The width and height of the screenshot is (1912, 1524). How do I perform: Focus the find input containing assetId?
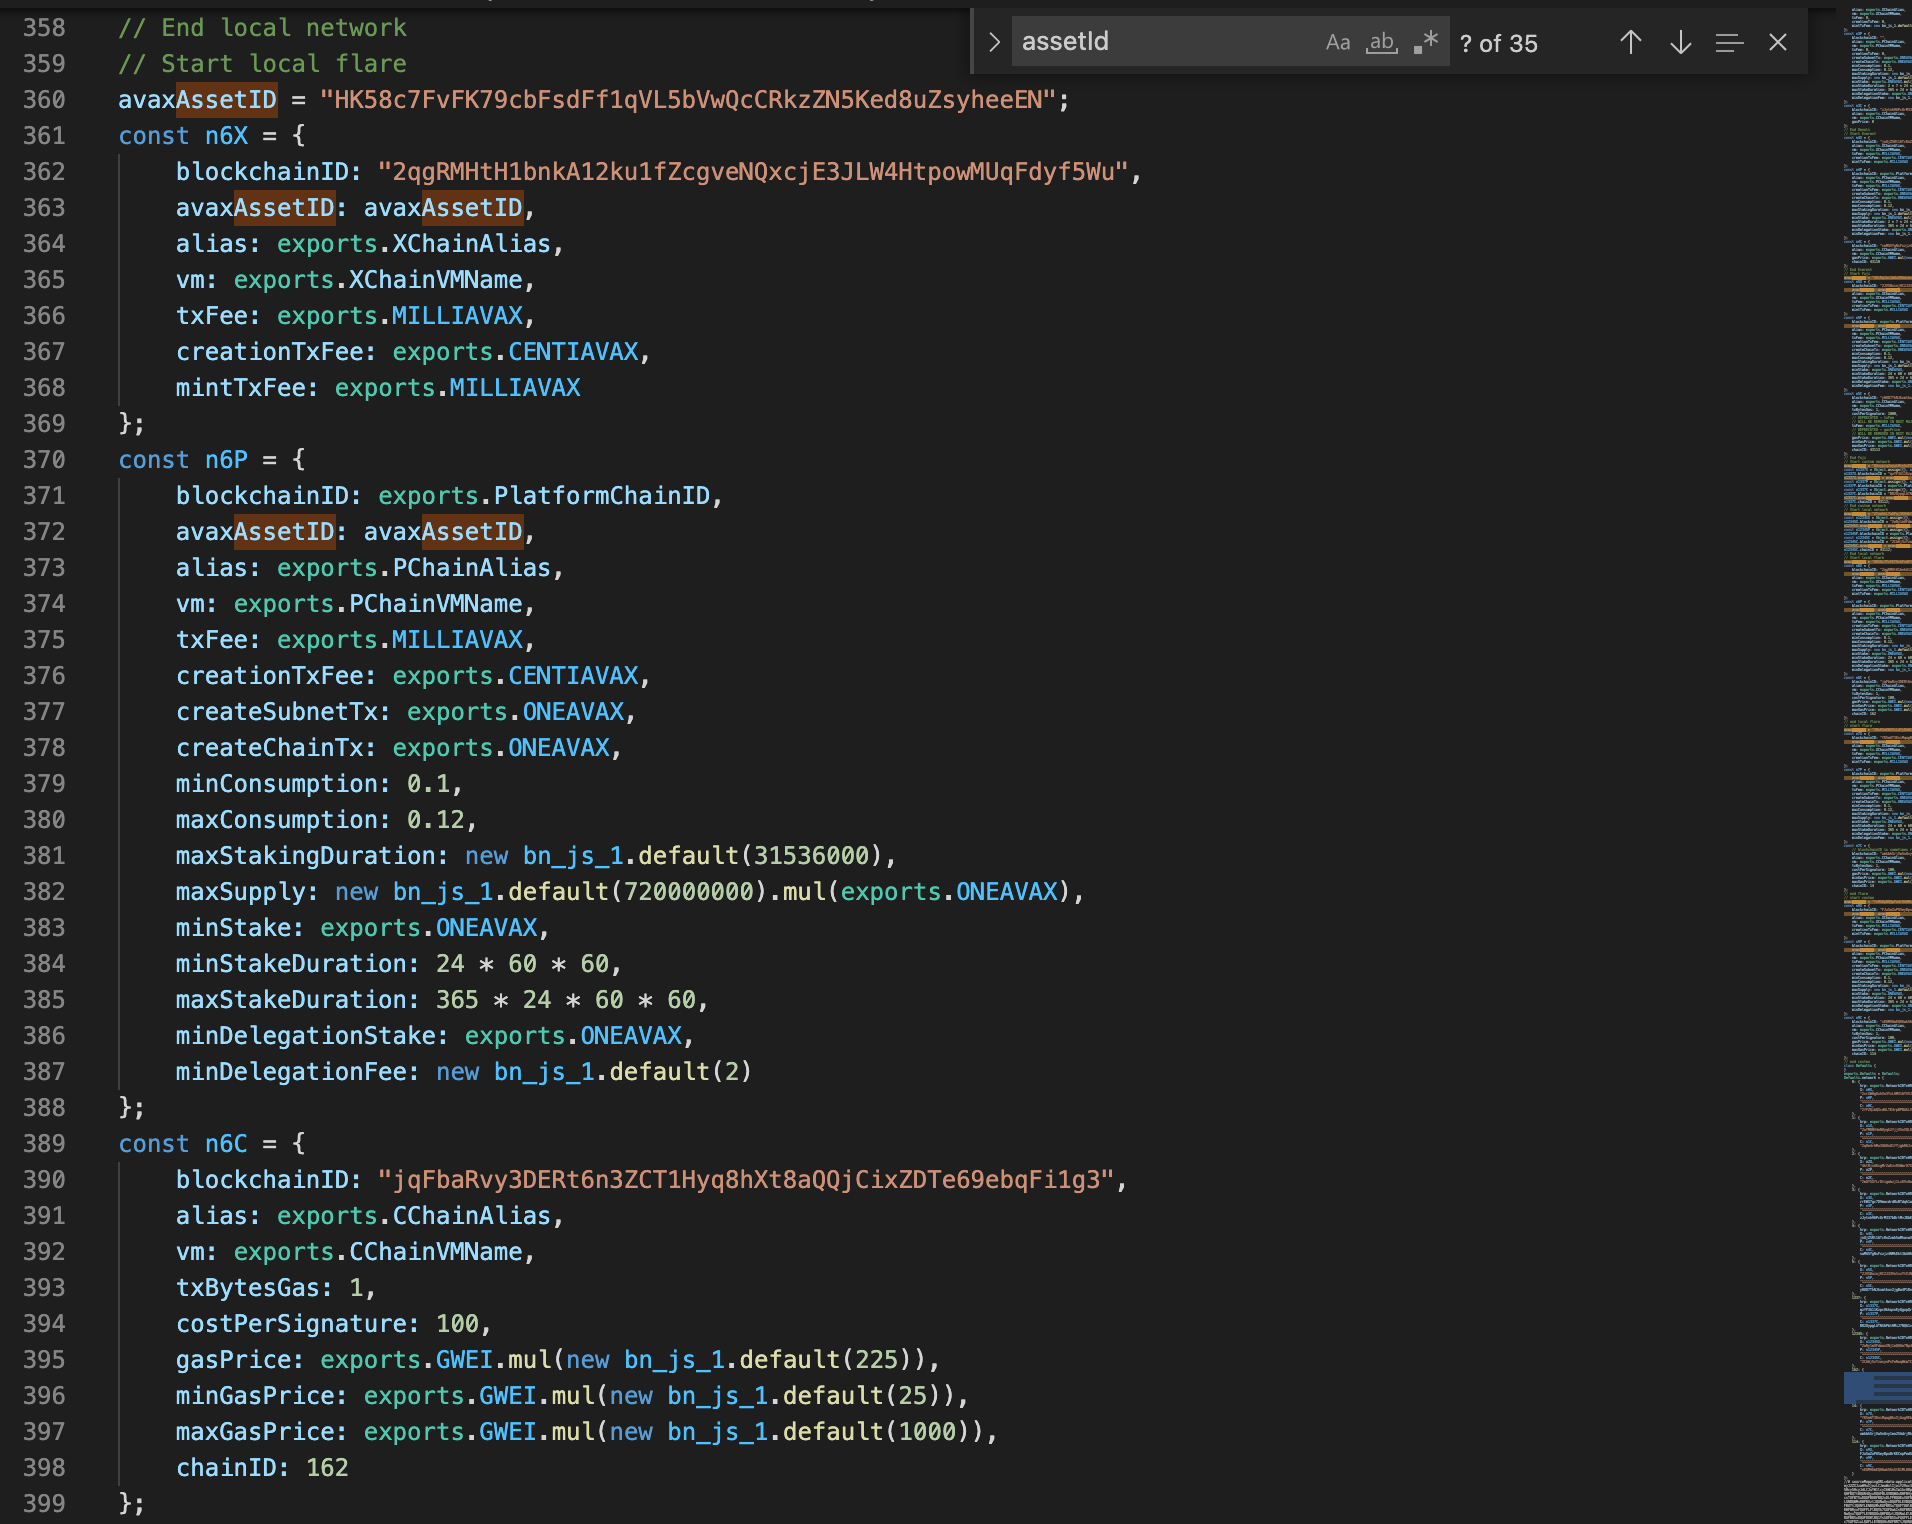1165,42
